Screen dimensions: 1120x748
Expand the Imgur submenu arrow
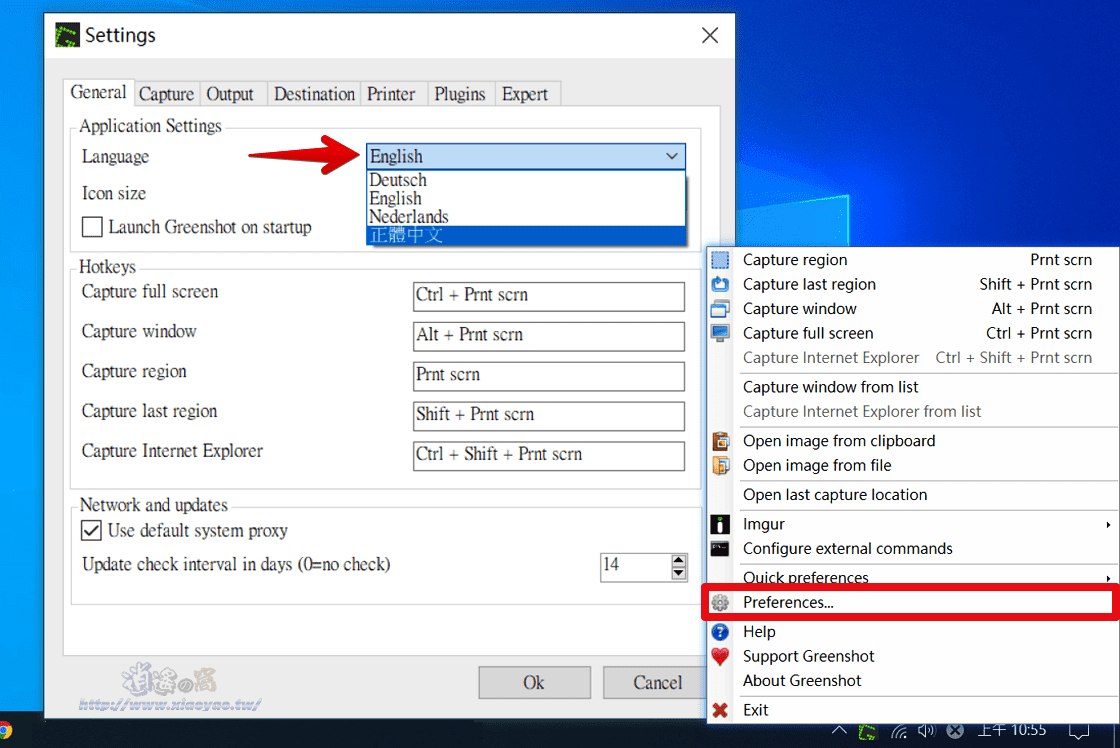click(1108, 525)
